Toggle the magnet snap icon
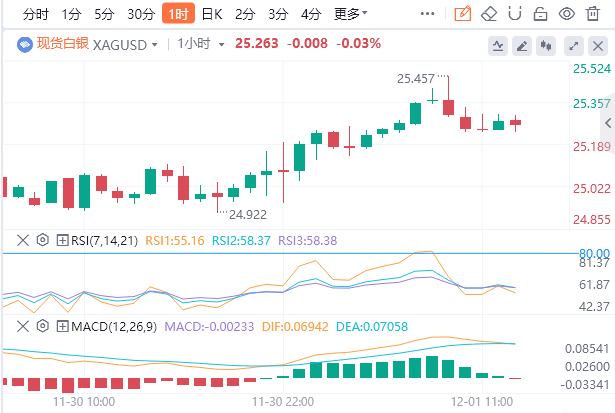 [x=516, y=14]
